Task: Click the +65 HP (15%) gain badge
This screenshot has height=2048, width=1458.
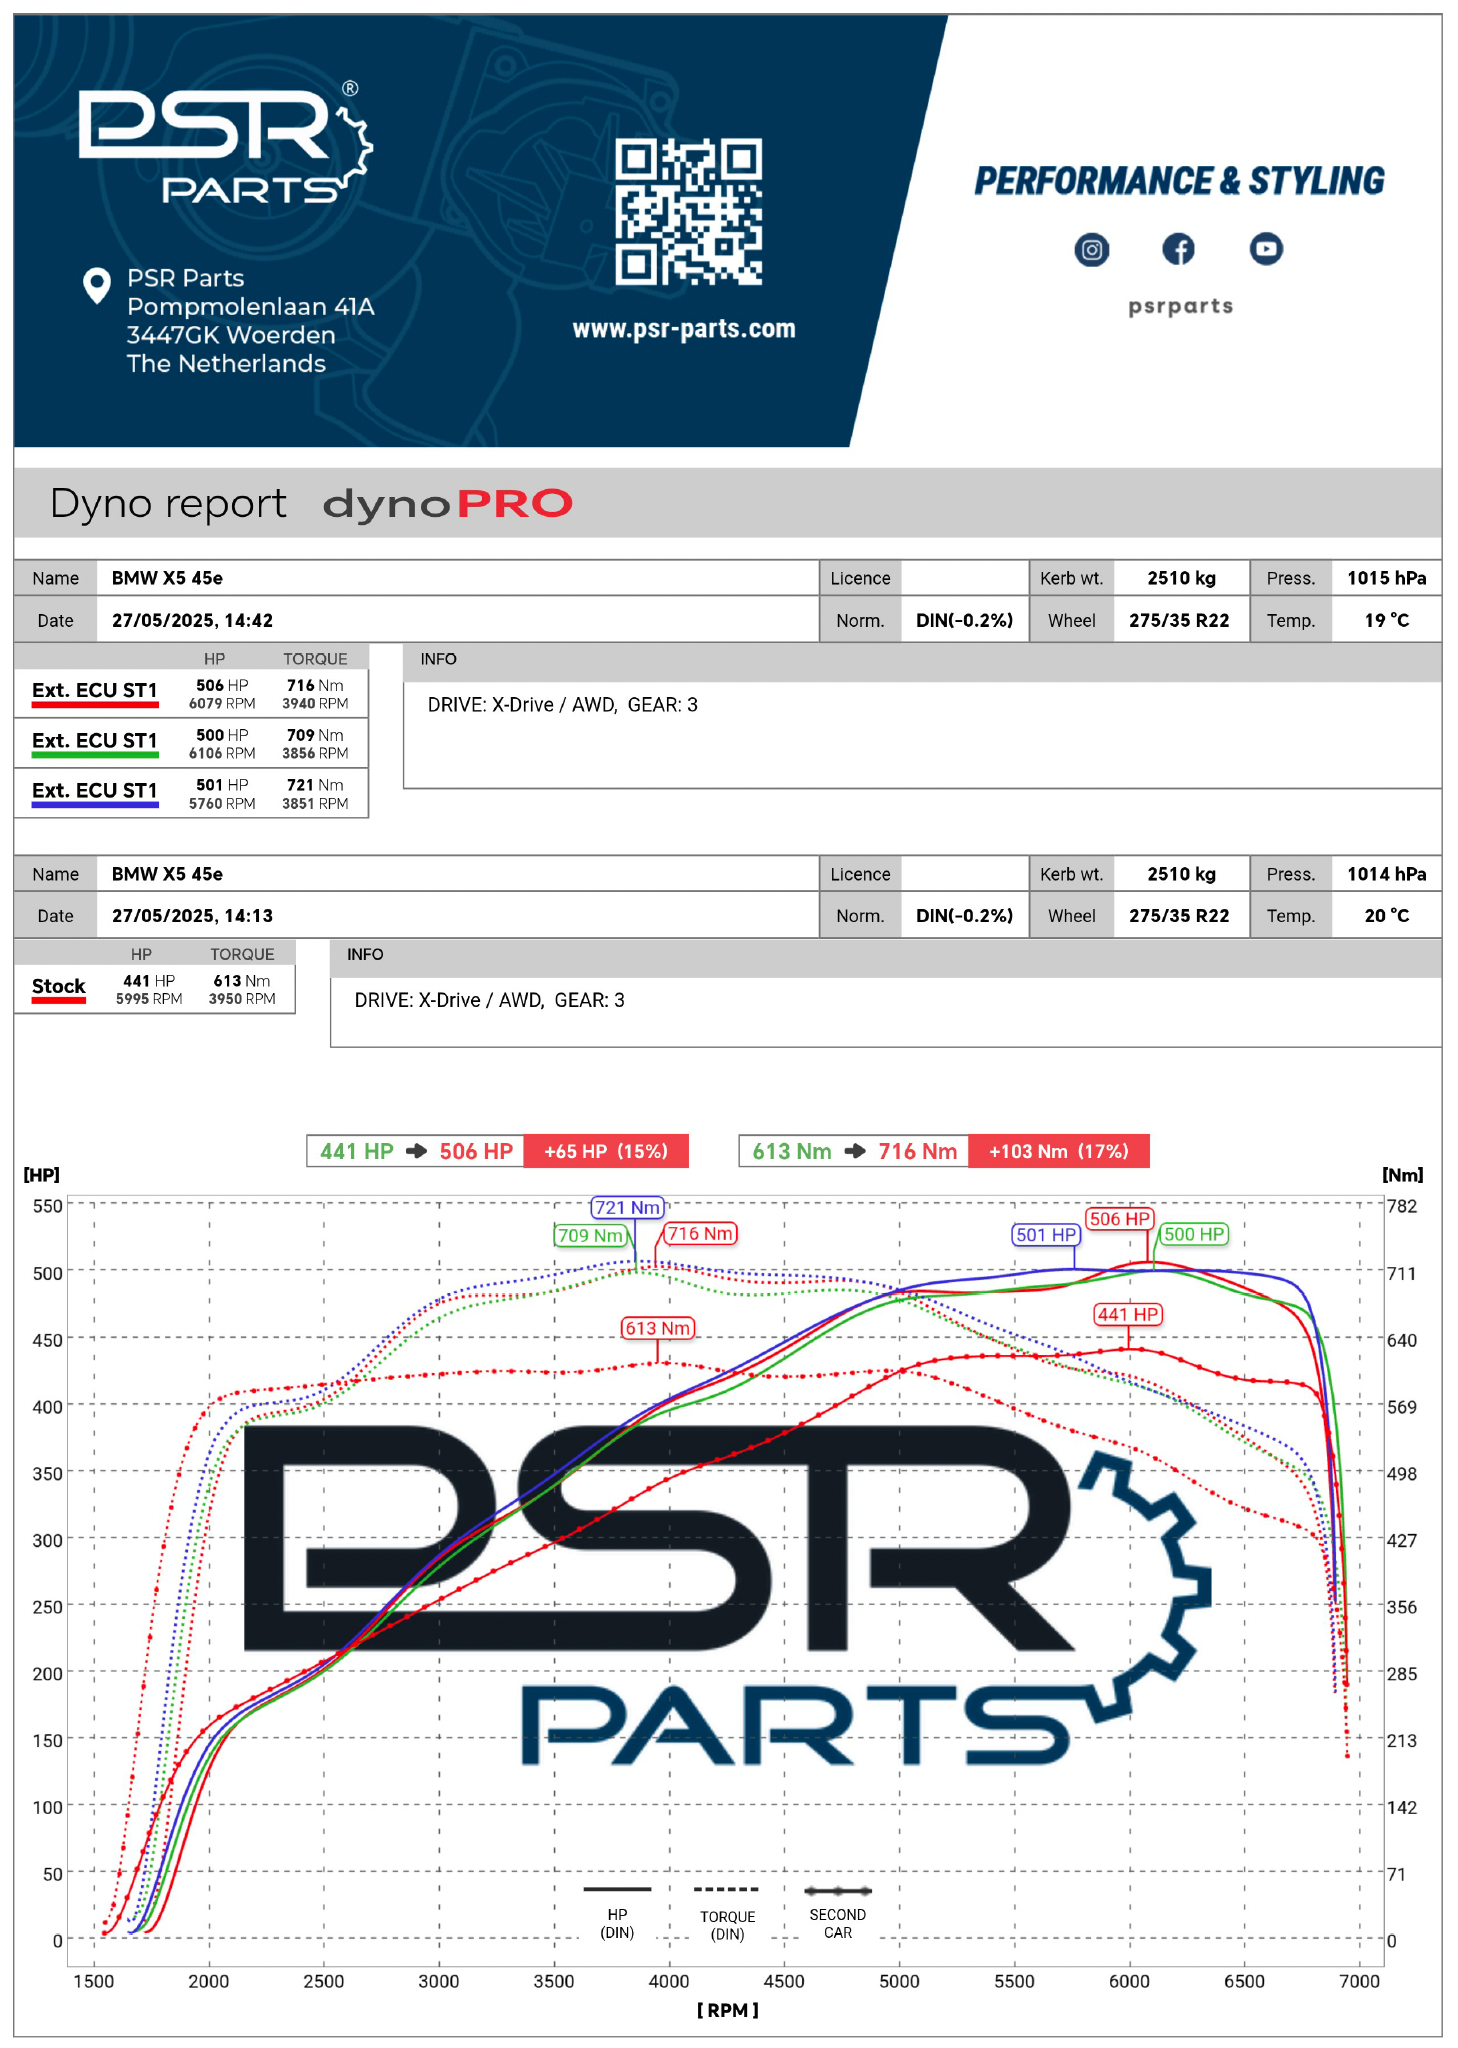Action: 605,1151
